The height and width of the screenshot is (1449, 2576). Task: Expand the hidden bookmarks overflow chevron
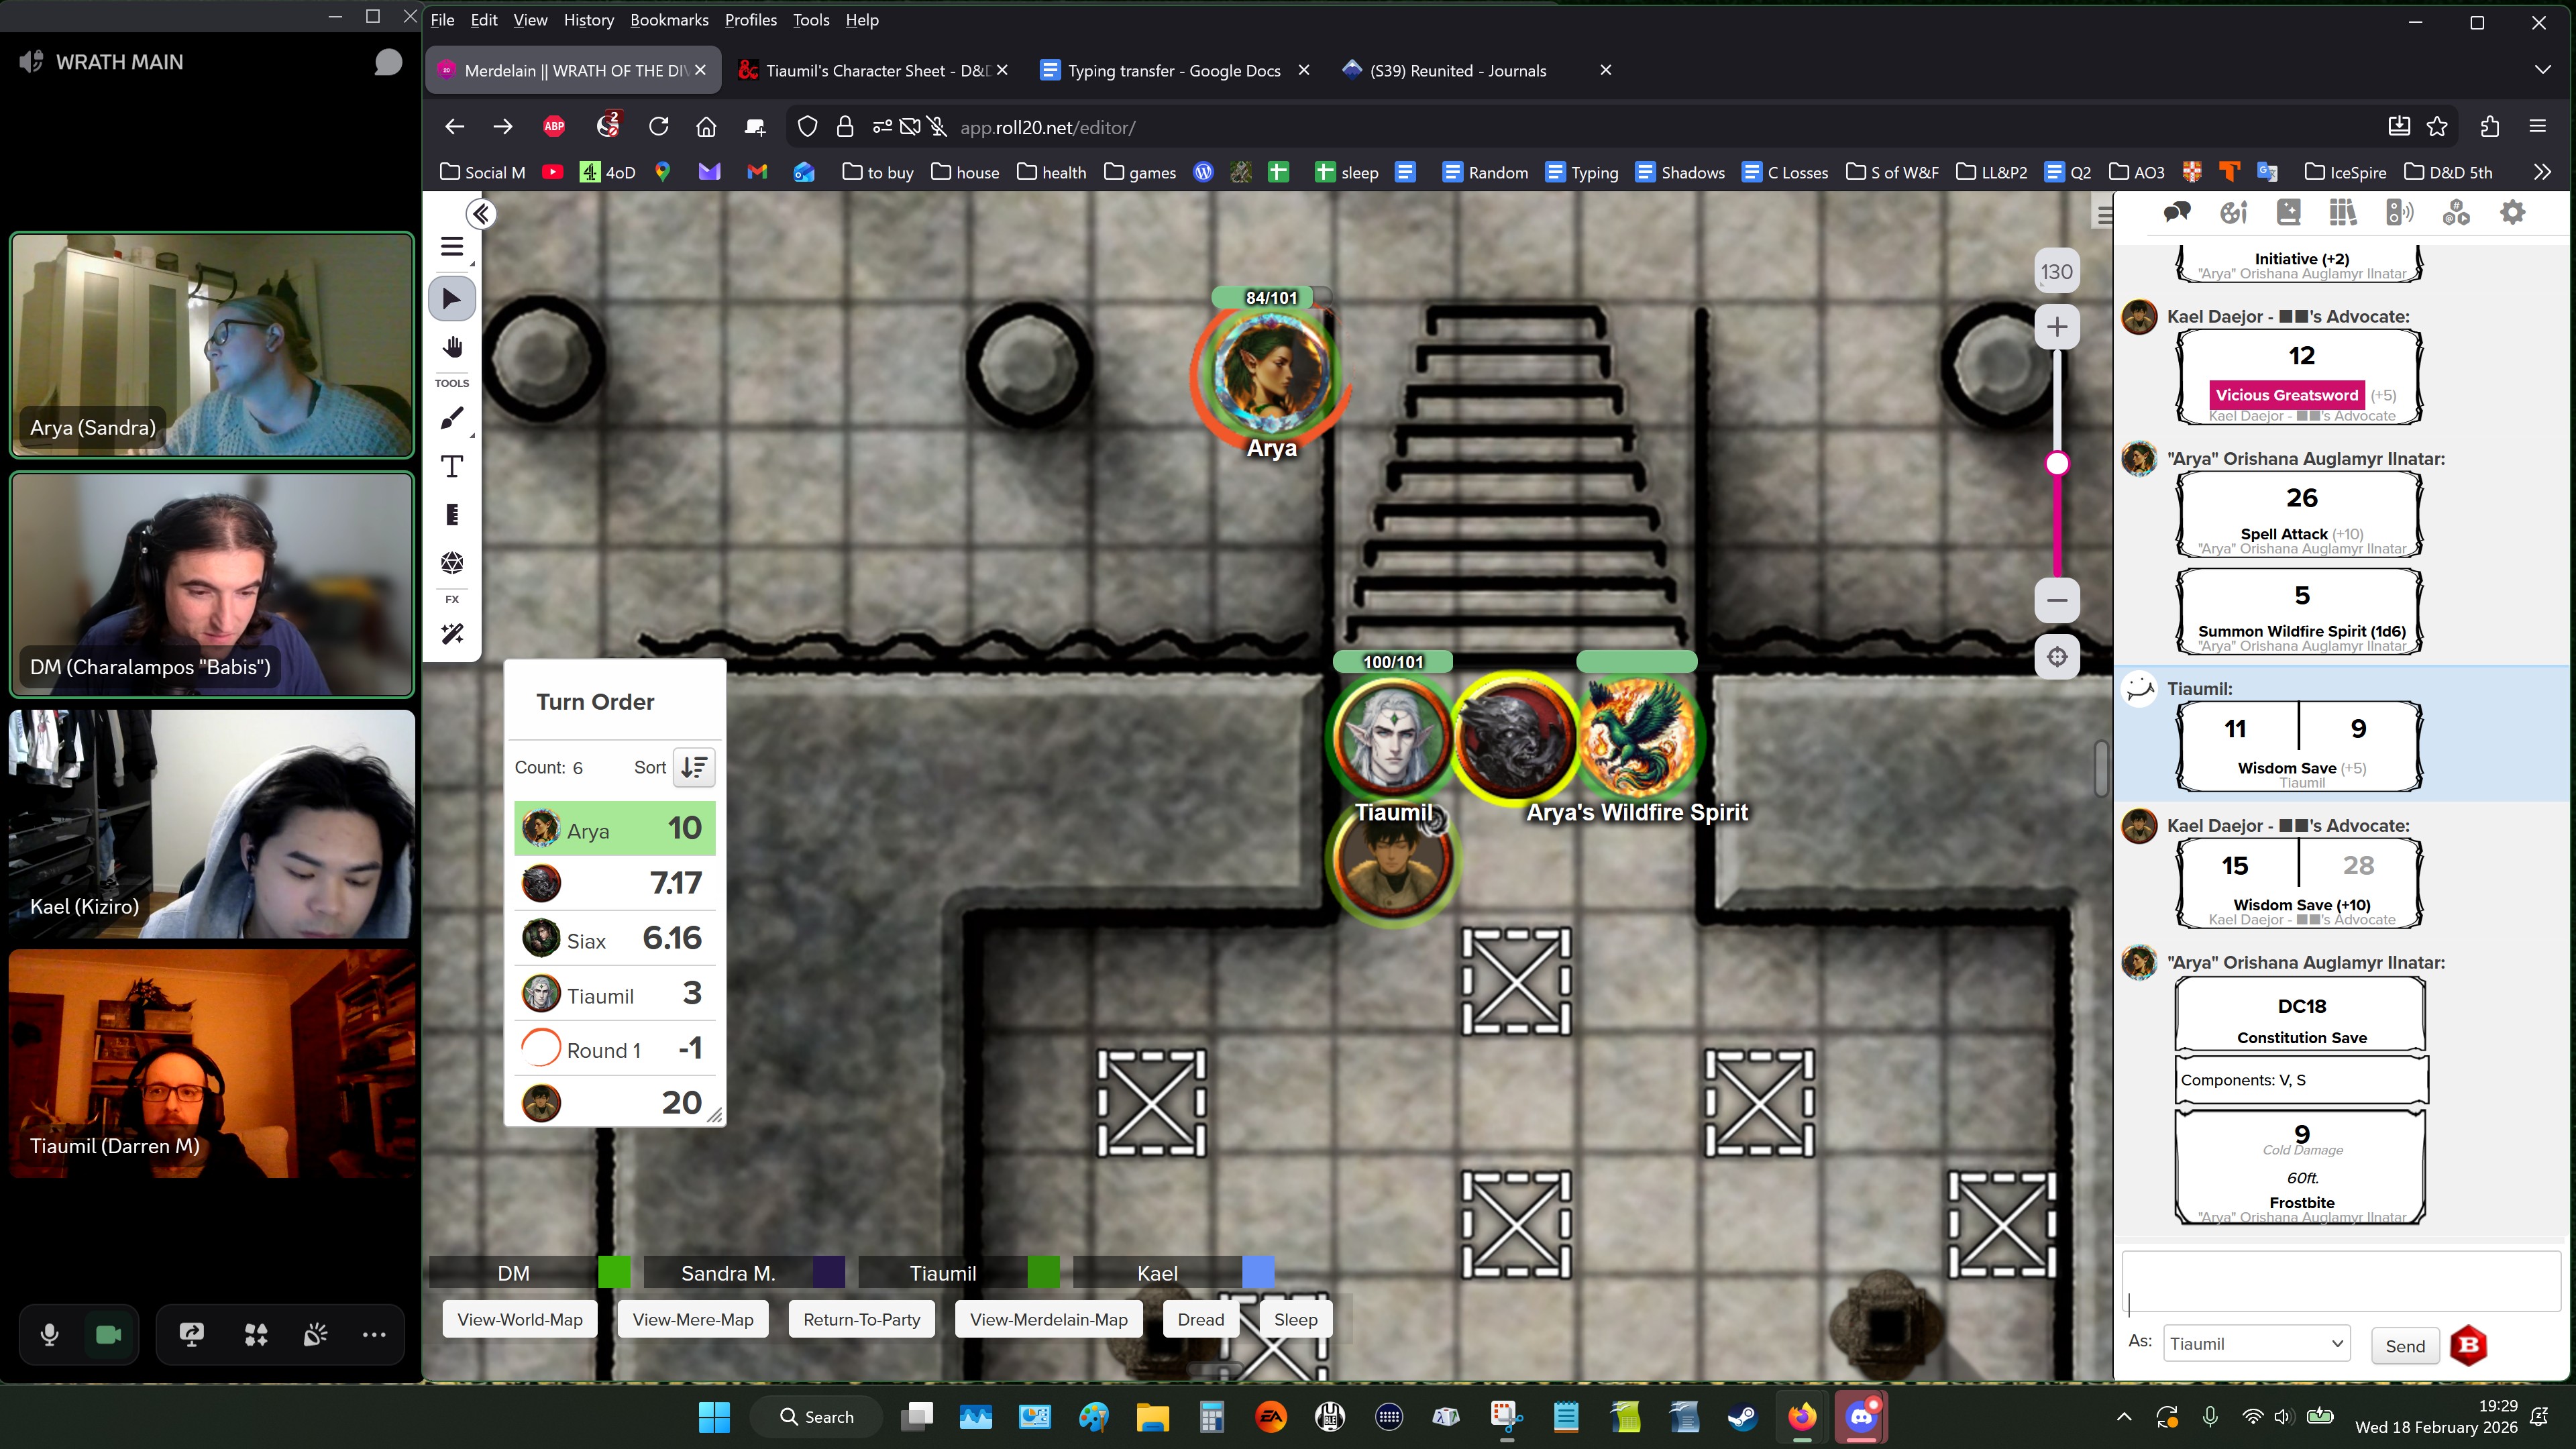[2542, 172]
